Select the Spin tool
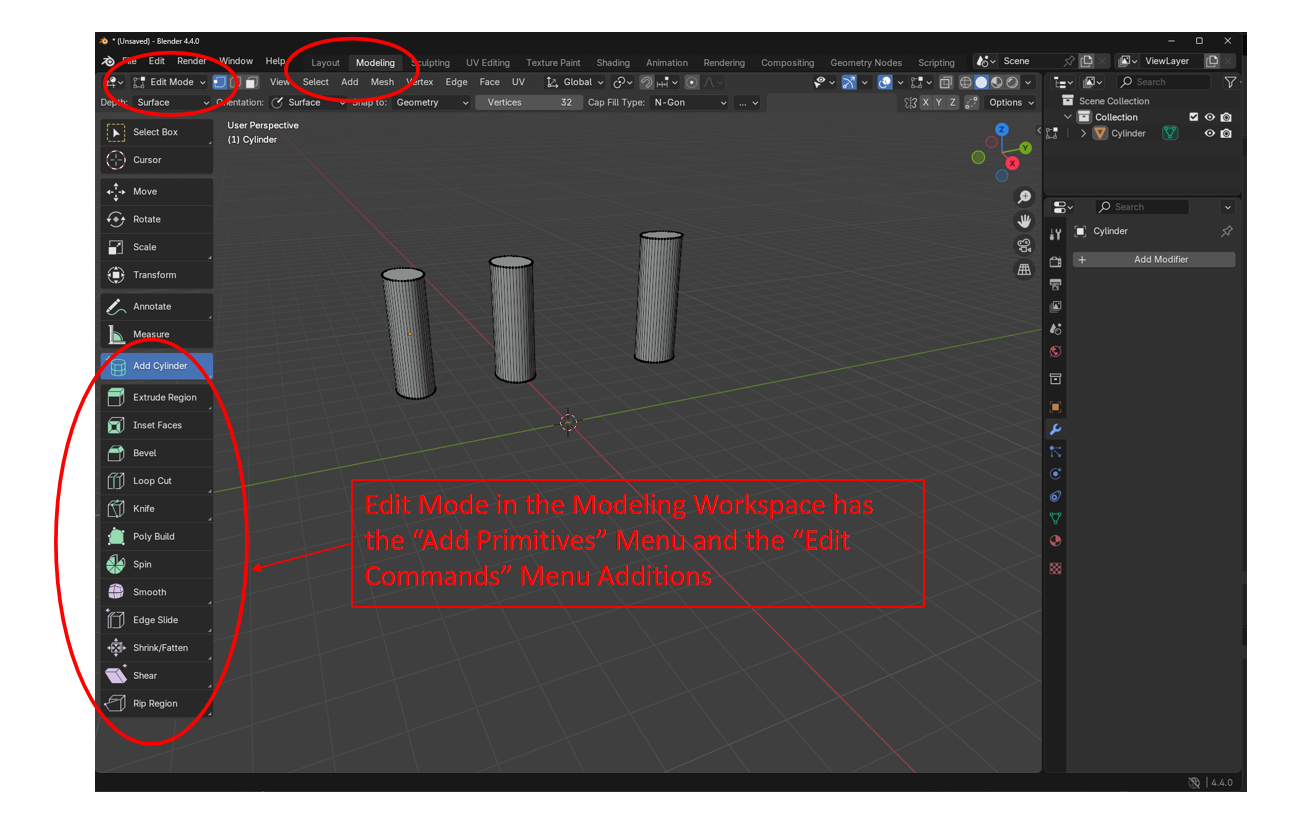 (x=157, y=564)
